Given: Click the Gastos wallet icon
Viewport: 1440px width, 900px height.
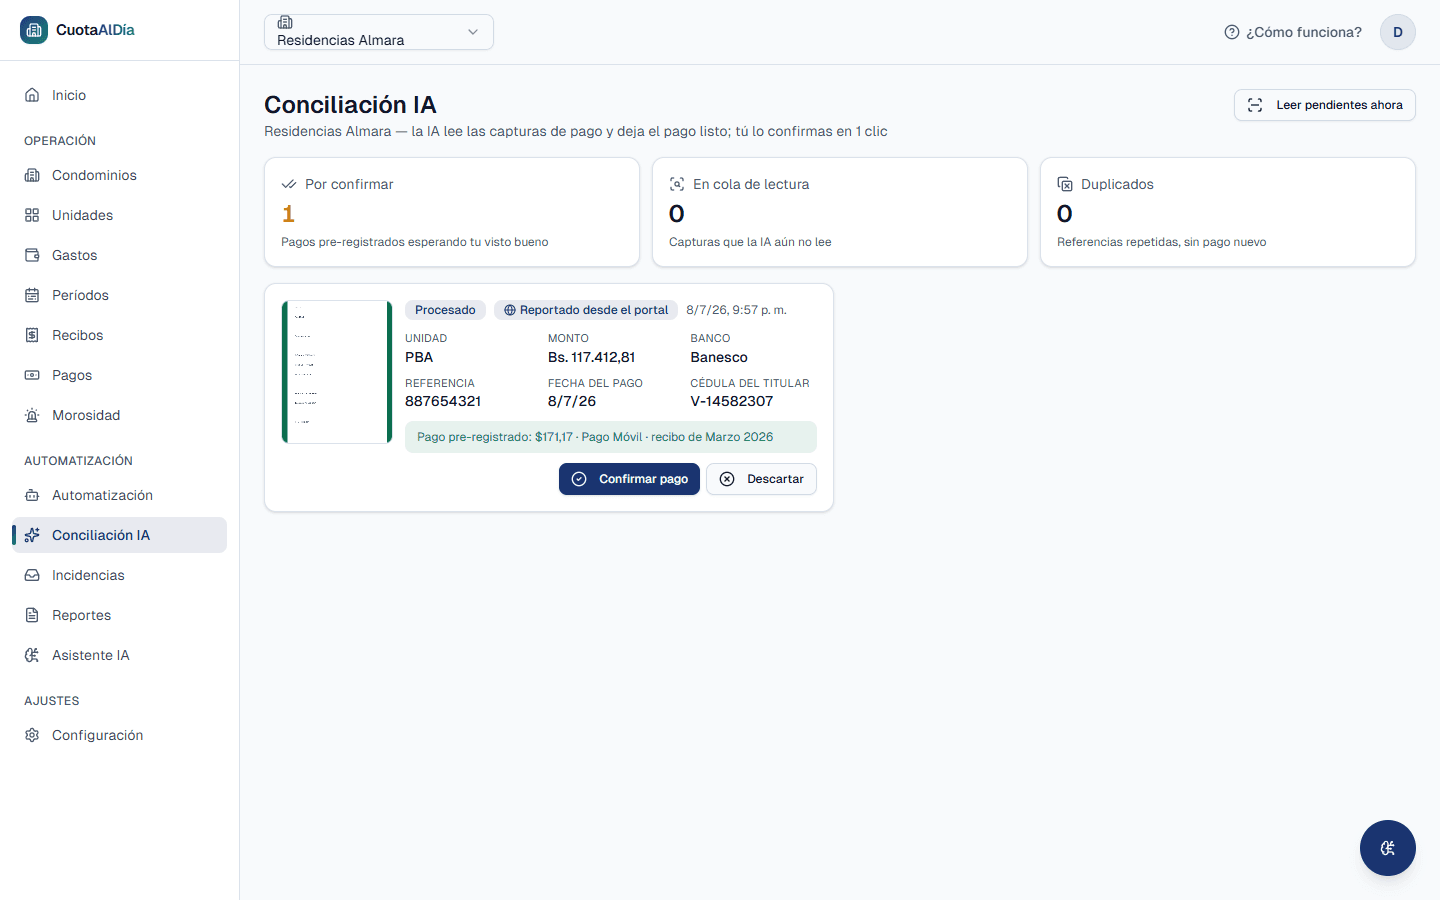Looking at the screenshot, I should pyautogui.click(x=32, y=255).
